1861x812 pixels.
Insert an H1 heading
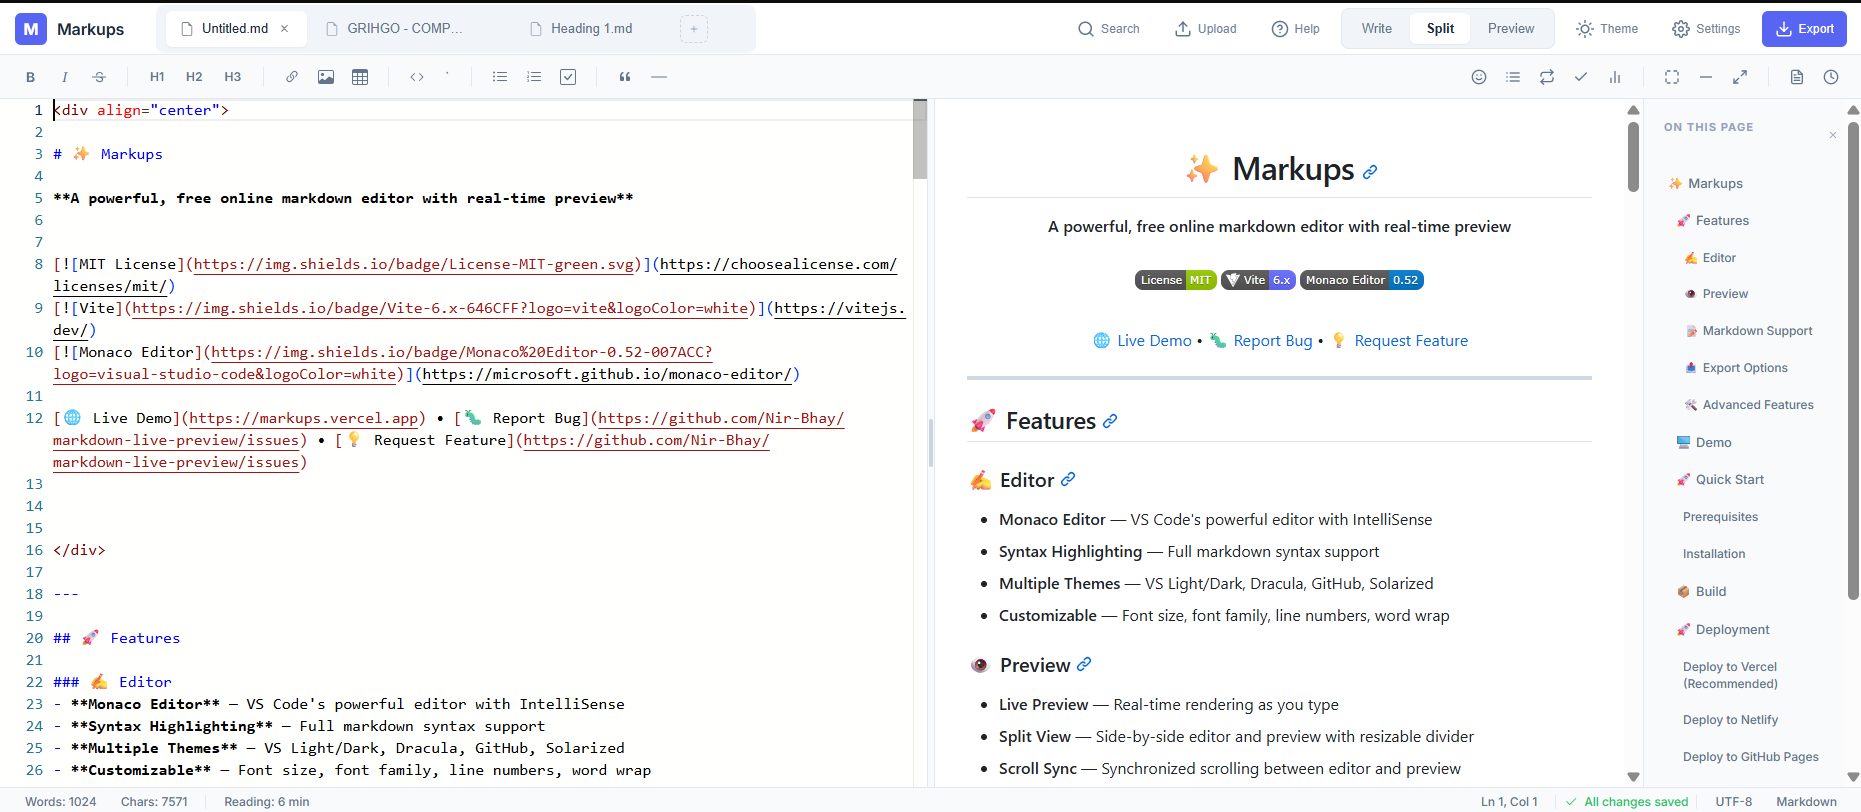click(157, 77)
